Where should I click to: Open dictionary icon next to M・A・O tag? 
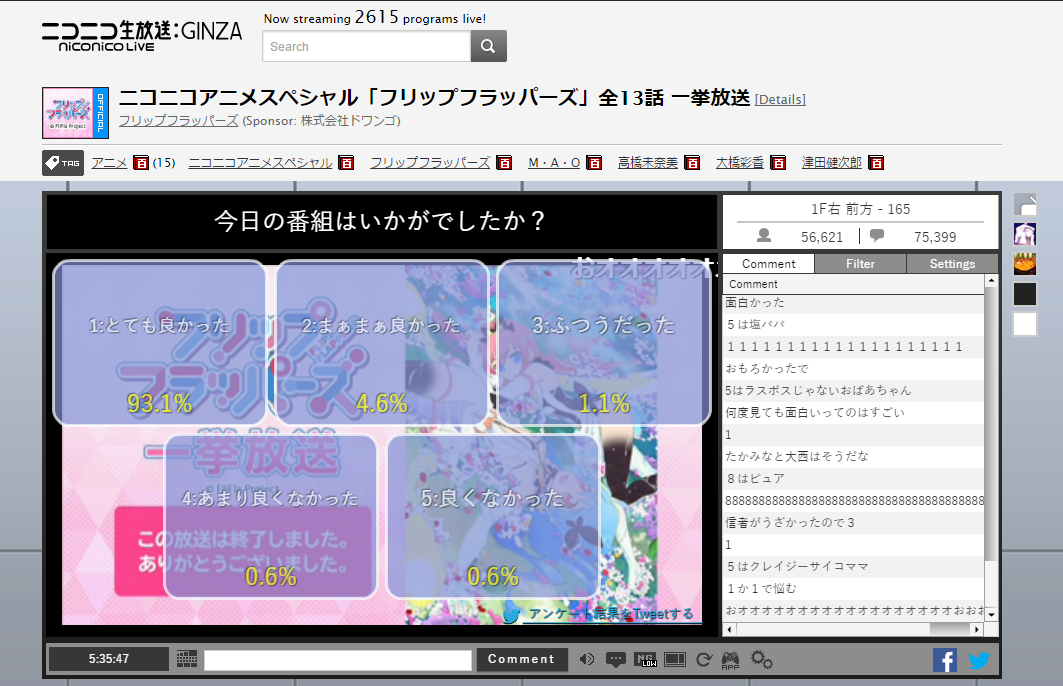pyautogui.click(x=594, y=163)
